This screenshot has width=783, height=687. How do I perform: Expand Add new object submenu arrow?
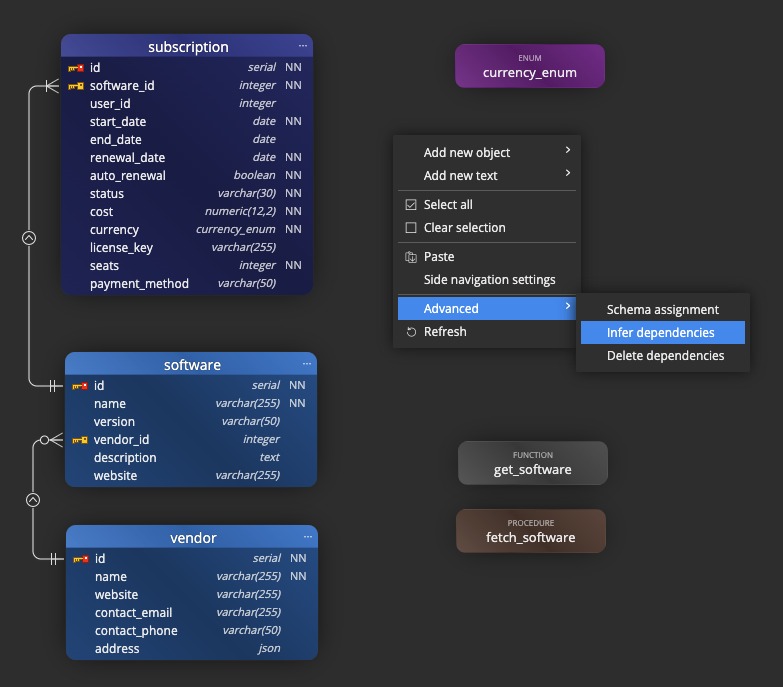[x=568, y=150]
